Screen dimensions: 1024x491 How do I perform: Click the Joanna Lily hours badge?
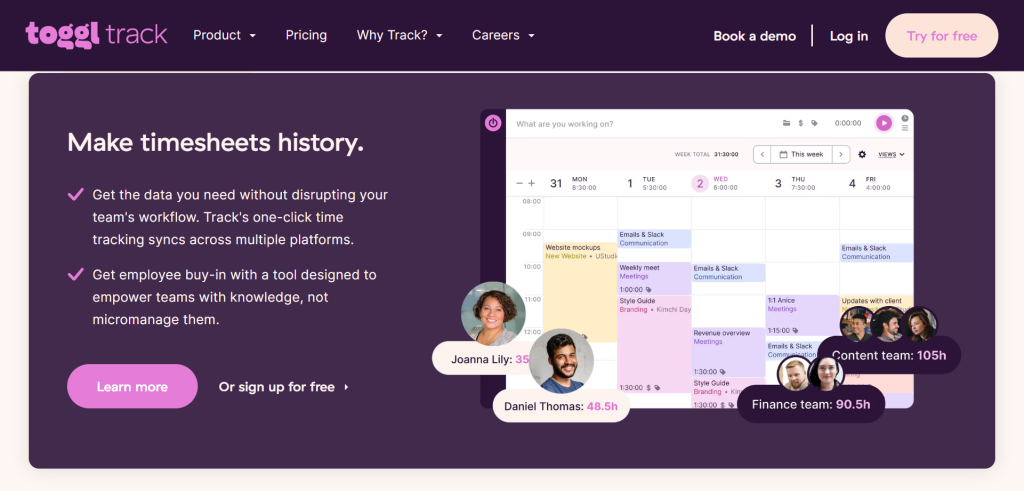[482, 358]
